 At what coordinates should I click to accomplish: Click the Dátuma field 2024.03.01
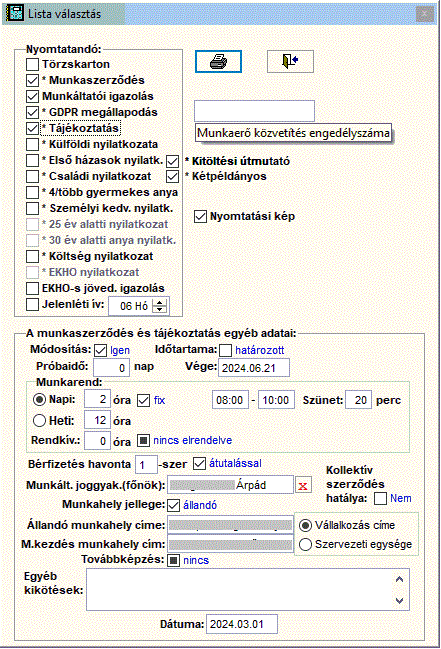tap(242, 624)
